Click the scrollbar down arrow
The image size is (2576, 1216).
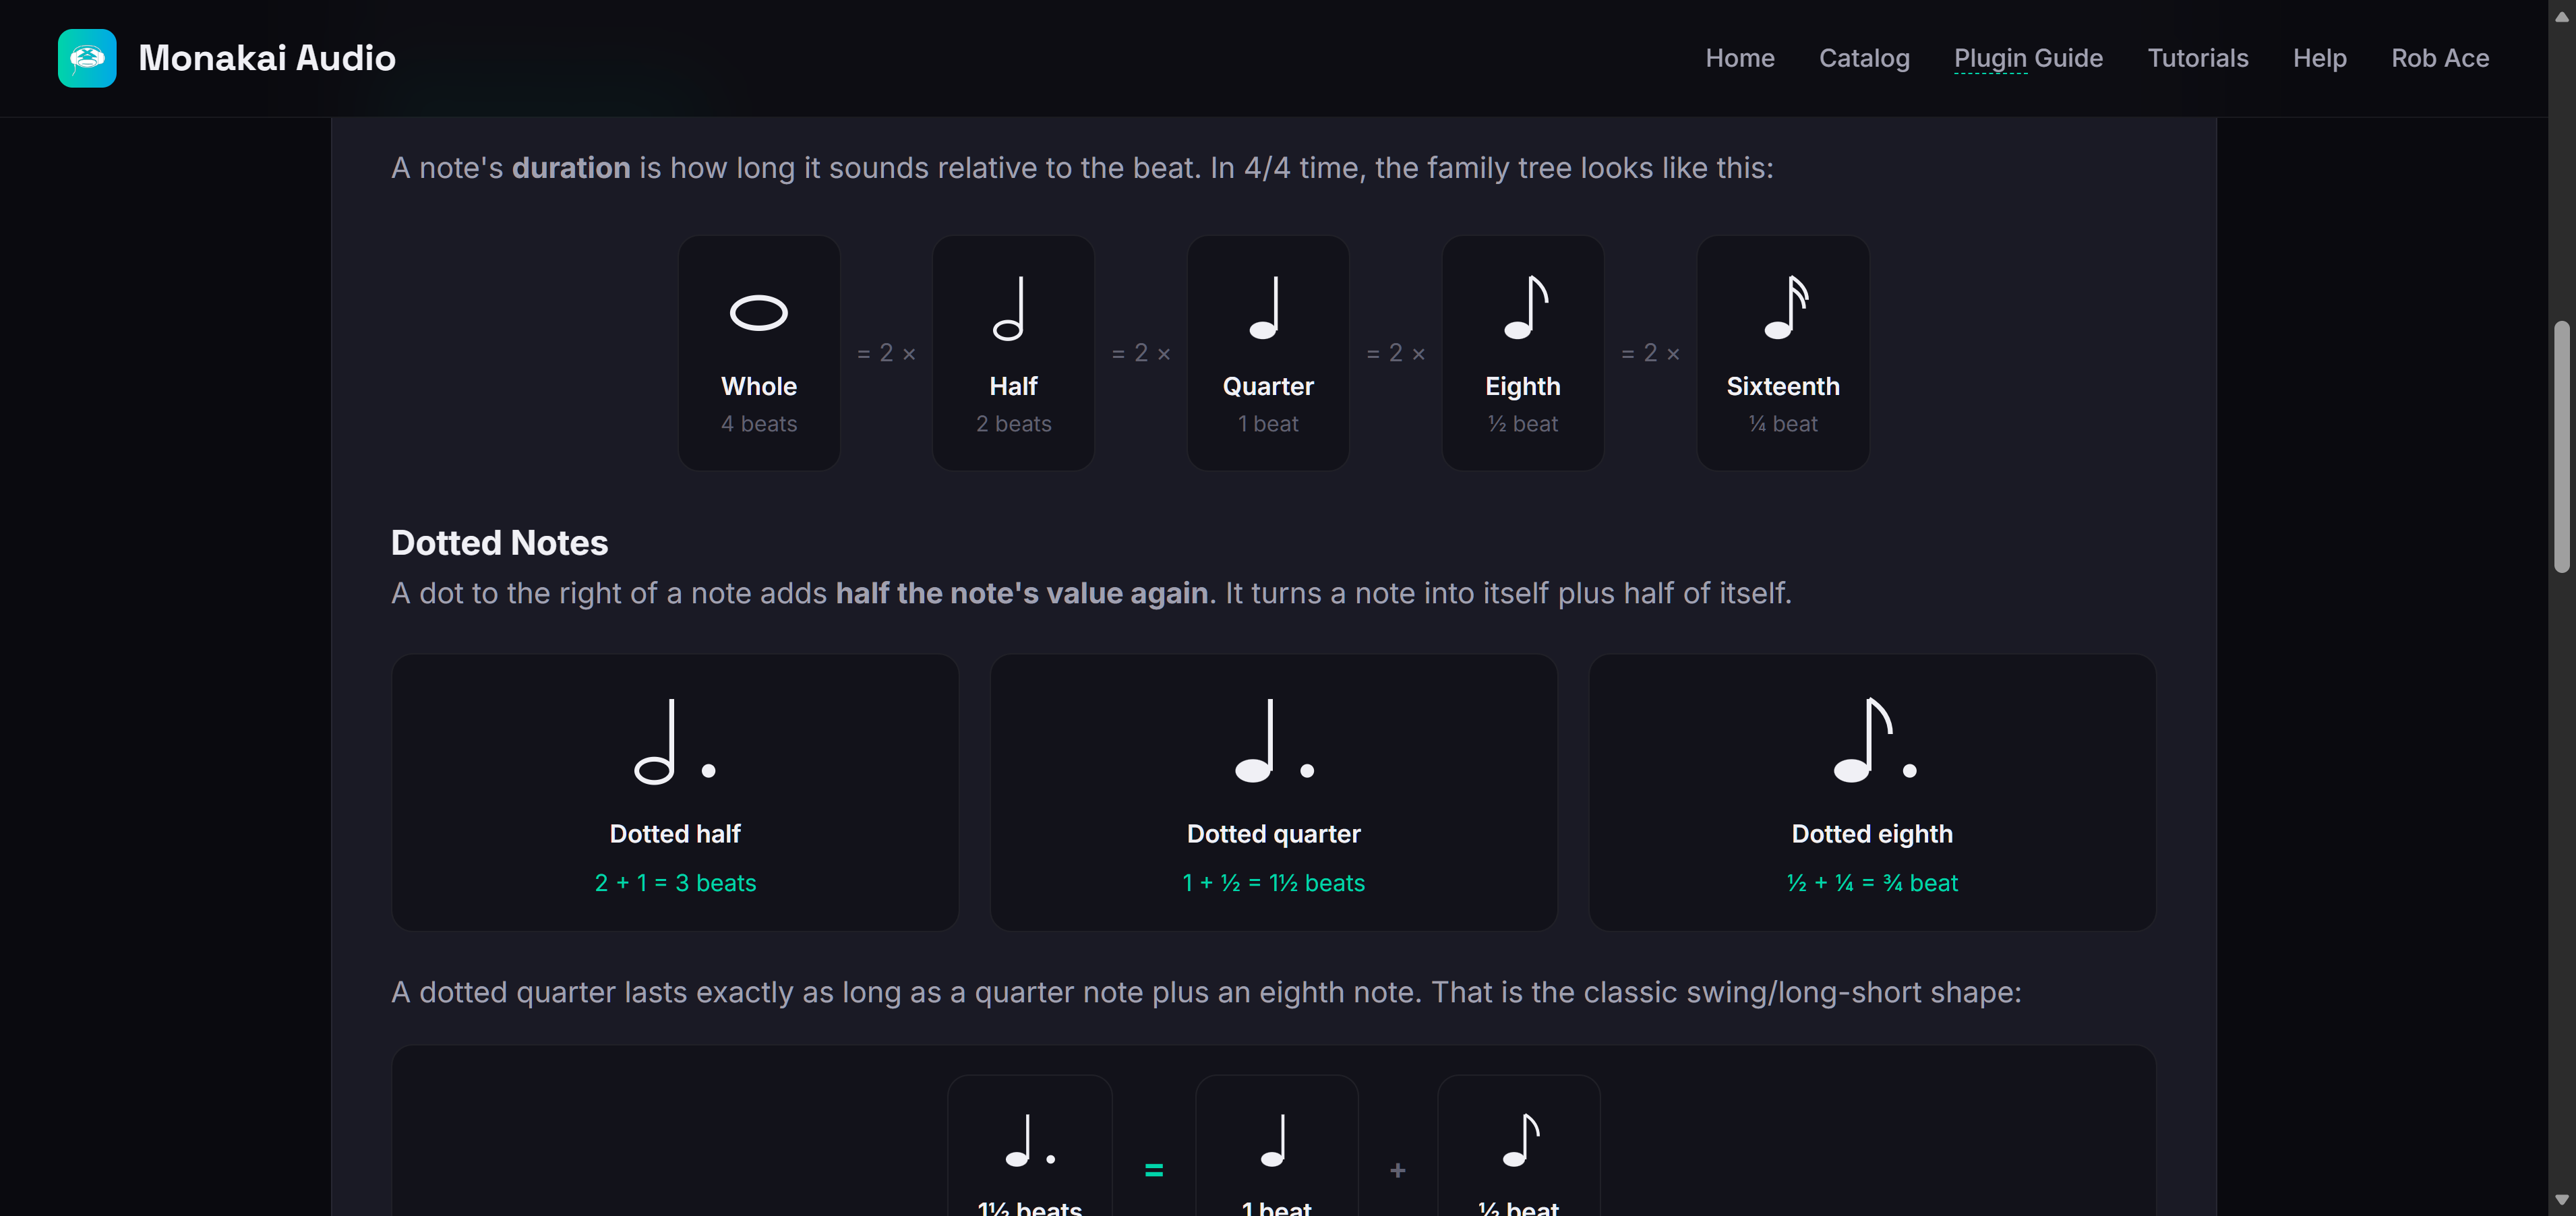tap(2561, 1199)
